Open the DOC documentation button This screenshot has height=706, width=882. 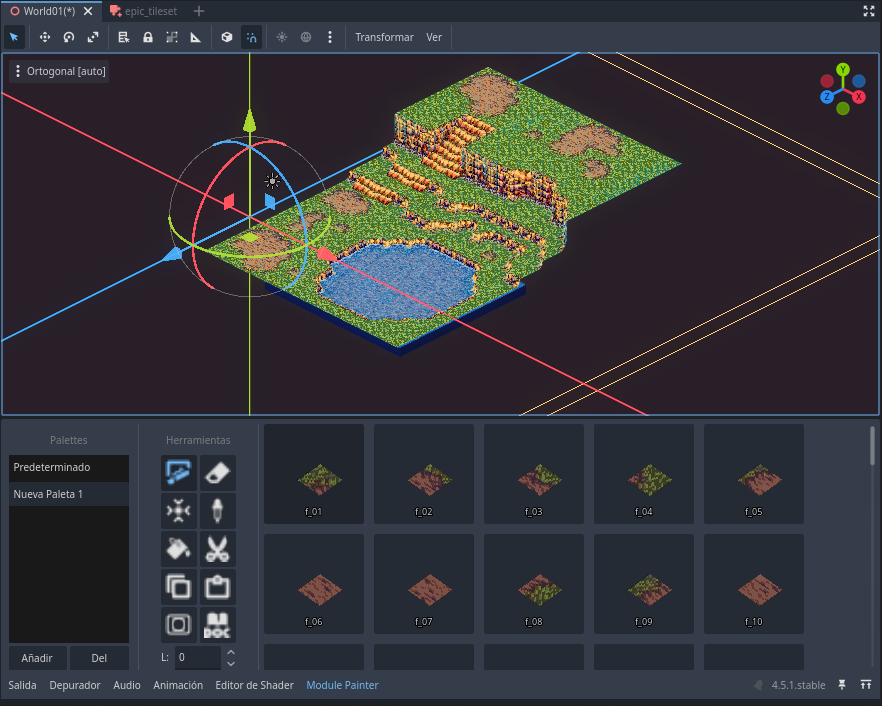(218, 624)
